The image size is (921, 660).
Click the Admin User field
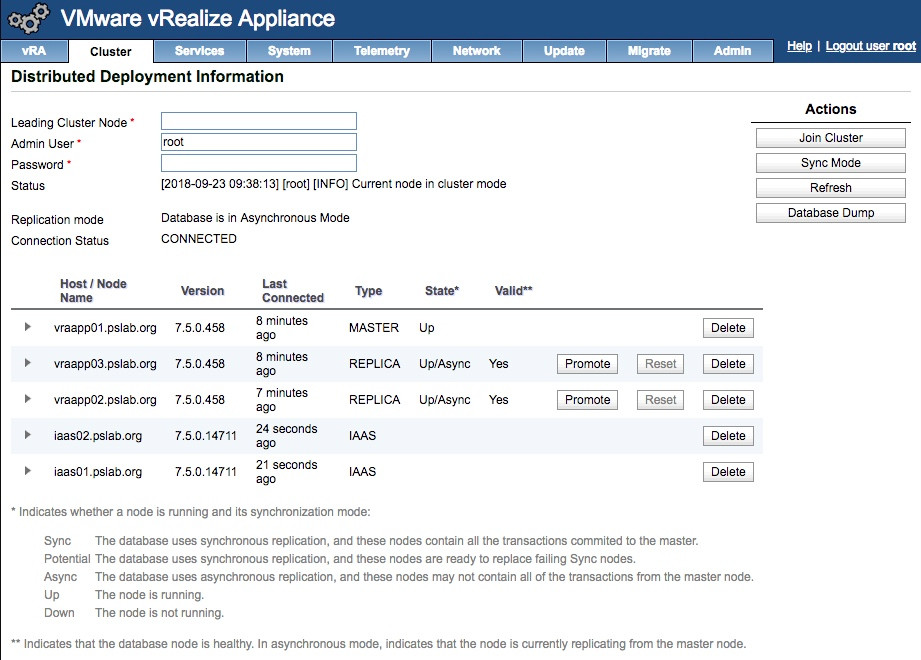[259, 142]
